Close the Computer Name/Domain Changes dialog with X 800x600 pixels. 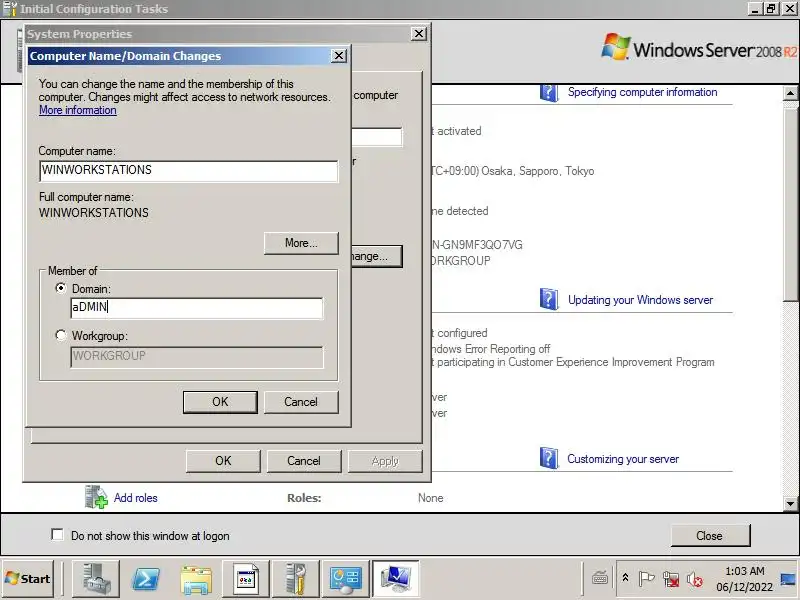[339, 56]
